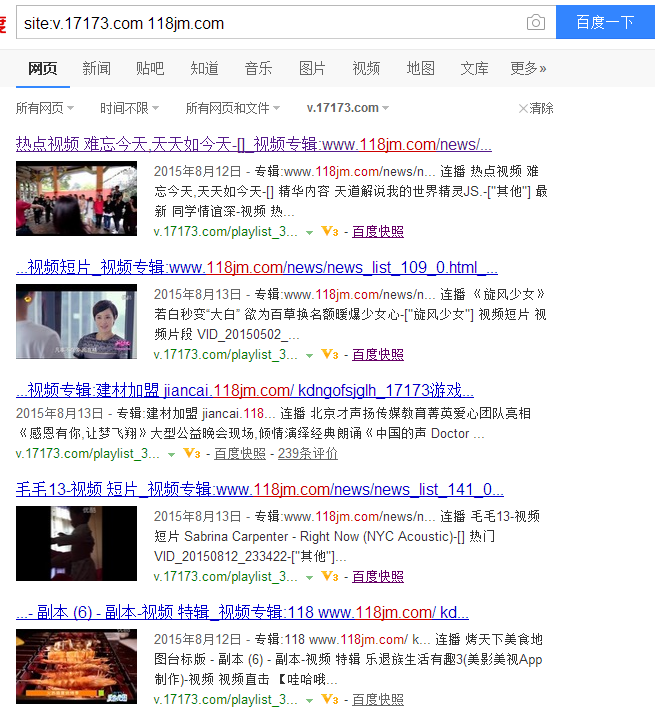
Task: Open the 时间不限 time filter dropdown
Action: [x=130, y=108]
